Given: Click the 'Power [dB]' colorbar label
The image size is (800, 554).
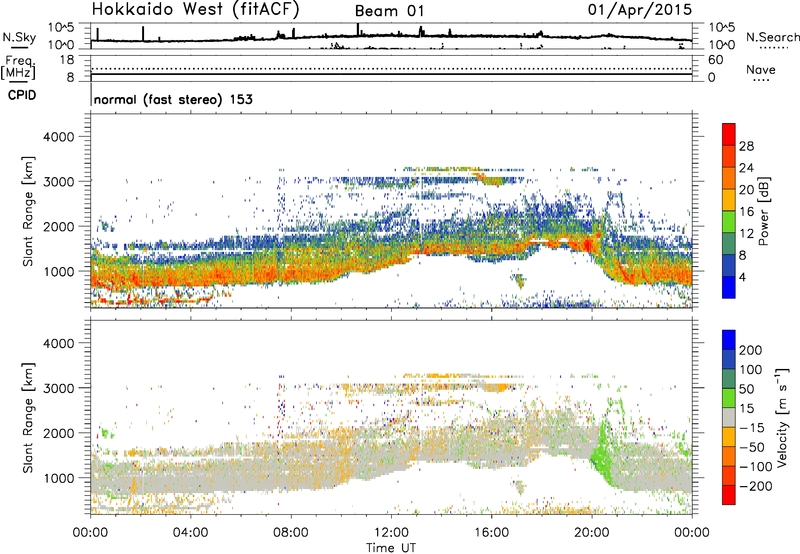Looking at the screenshot, I should click(x=764, y=211).
